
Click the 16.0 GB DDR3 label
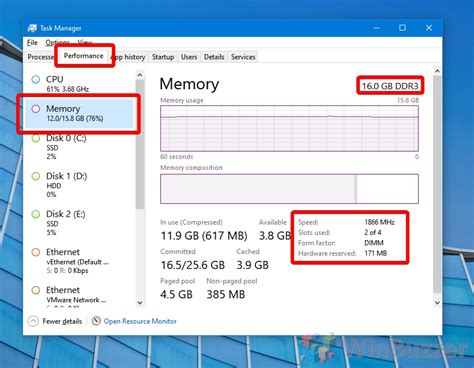pos(390,86)
